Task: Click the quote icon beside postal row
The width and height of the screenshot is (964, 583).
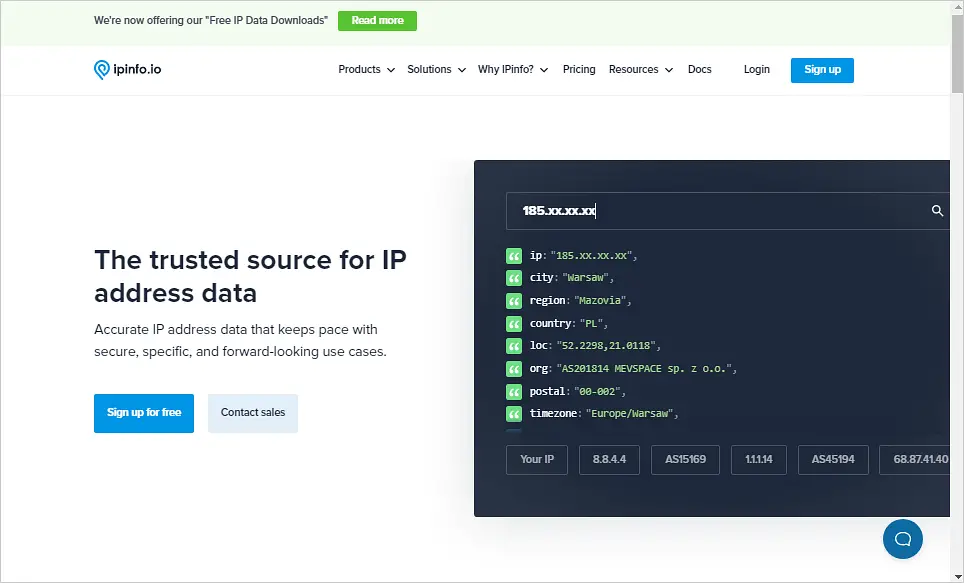Action: (x=514, y=392)
